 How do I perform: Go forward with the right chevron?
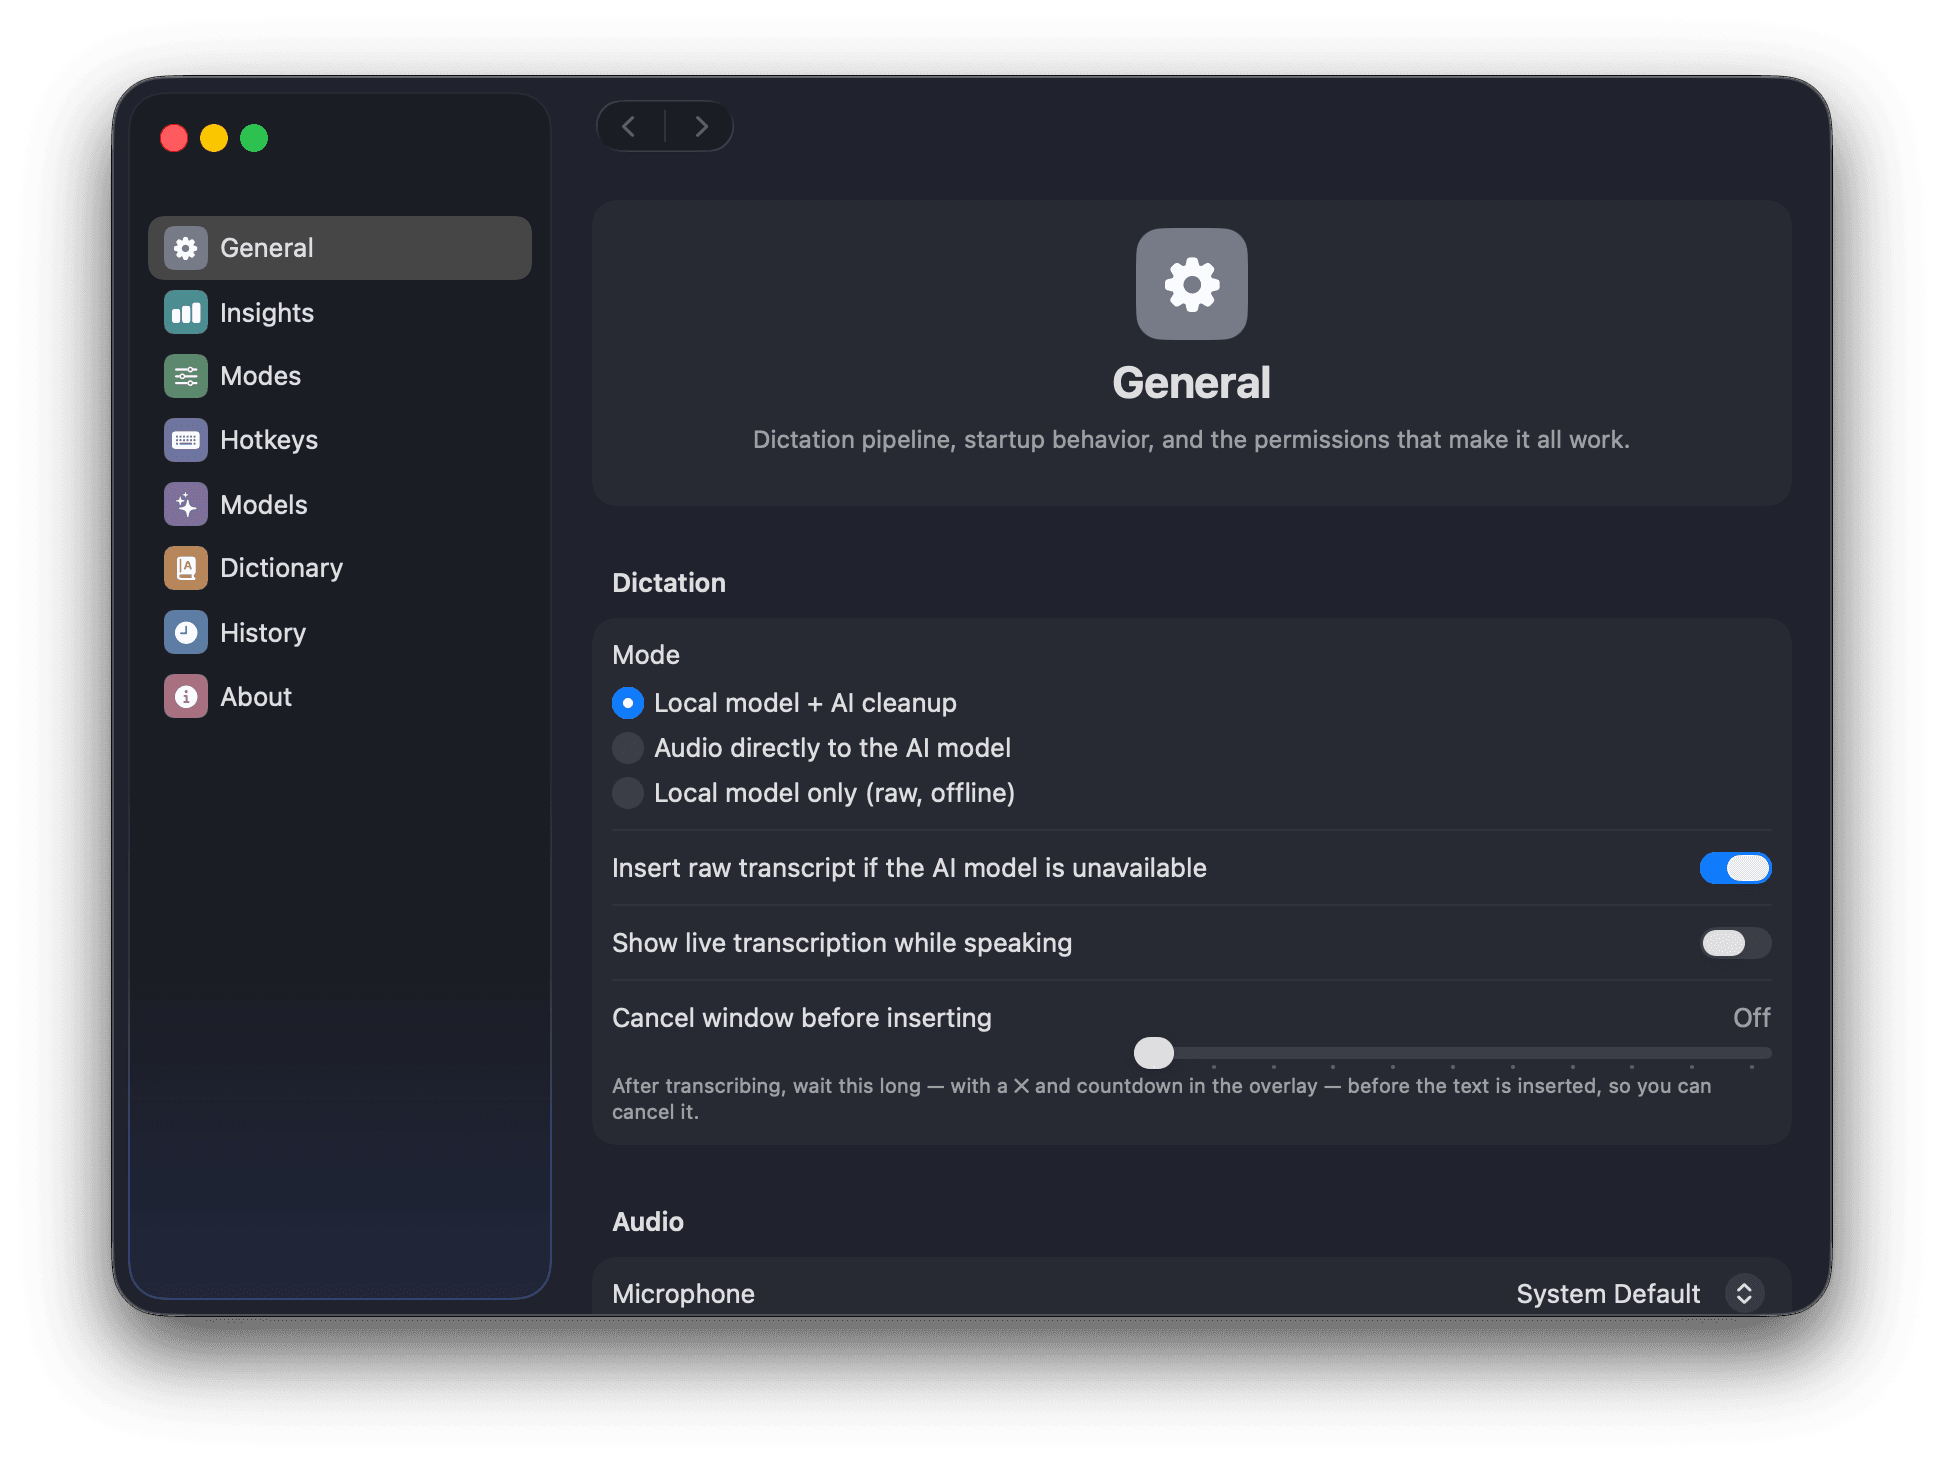(x=701, y=127)
